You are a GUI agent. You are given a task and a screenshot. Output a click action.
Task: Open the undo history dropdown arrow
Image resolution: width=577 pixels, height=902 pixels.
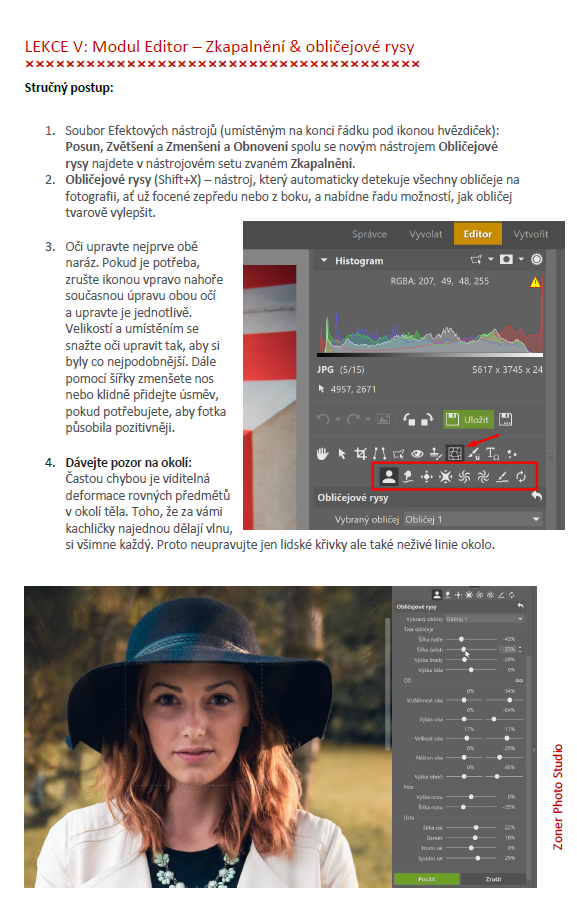(x=338, y=419)
